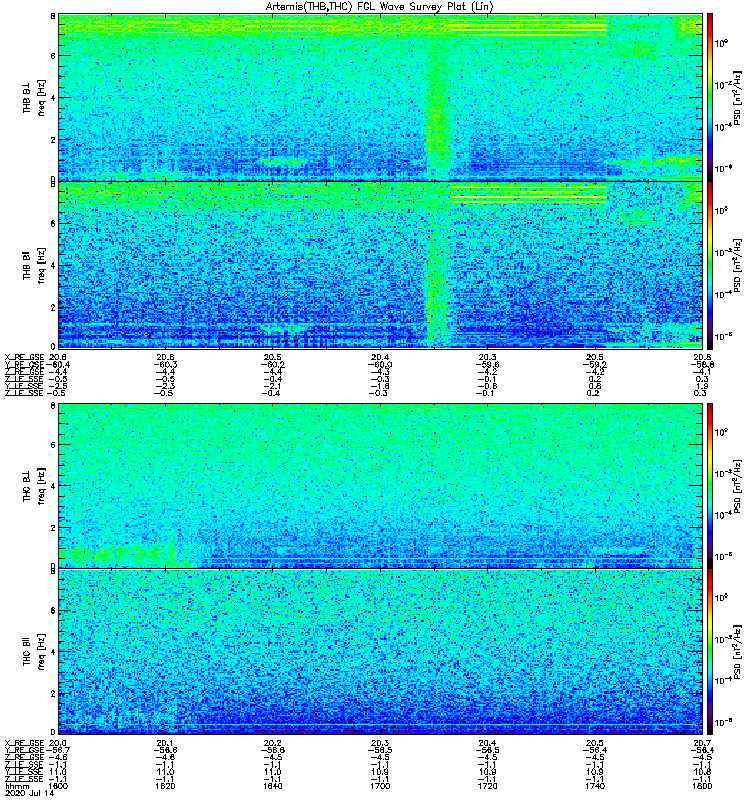This screenshot has height=800, width=750.
Task: Click the '20.7' X_RE_GSE value
Action: point(703,743)
